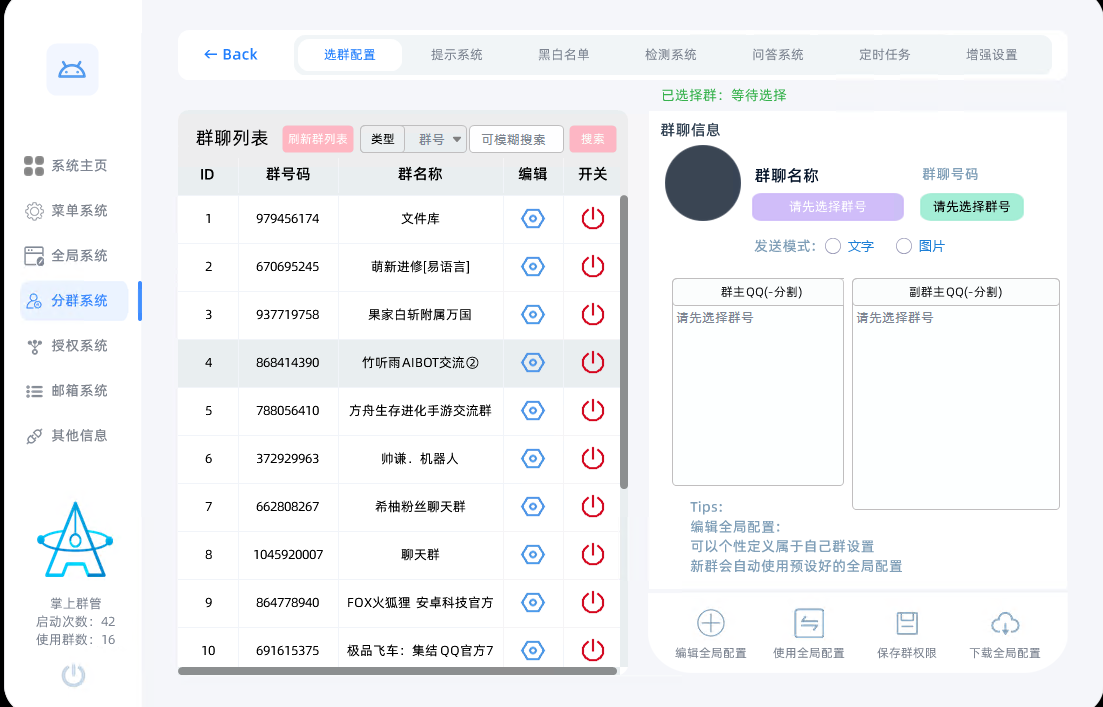Click the robot logo icon in sidebar
The image size is (1103, 707).
(x=72, y=68)
